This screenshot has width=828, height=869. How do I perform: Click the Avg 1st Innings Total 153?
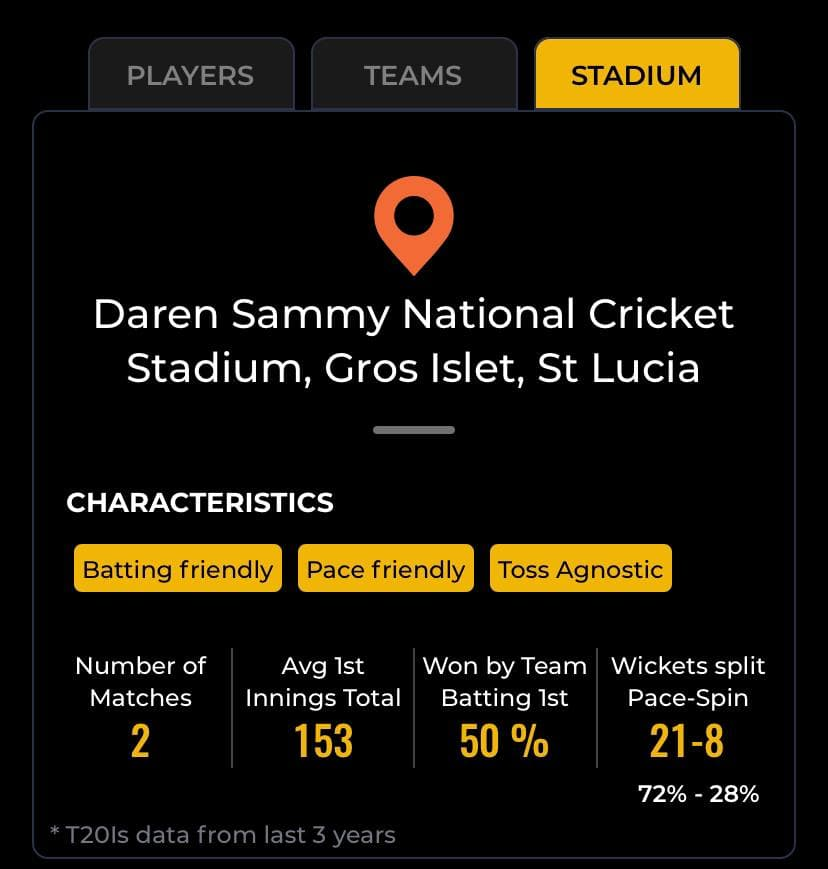[x=323, y=741]
